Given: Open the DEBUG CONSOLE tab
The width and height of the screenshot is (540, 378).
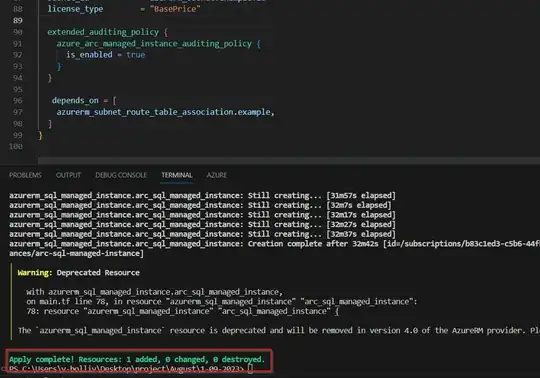Looking at the screenshot, I should 121,175.
